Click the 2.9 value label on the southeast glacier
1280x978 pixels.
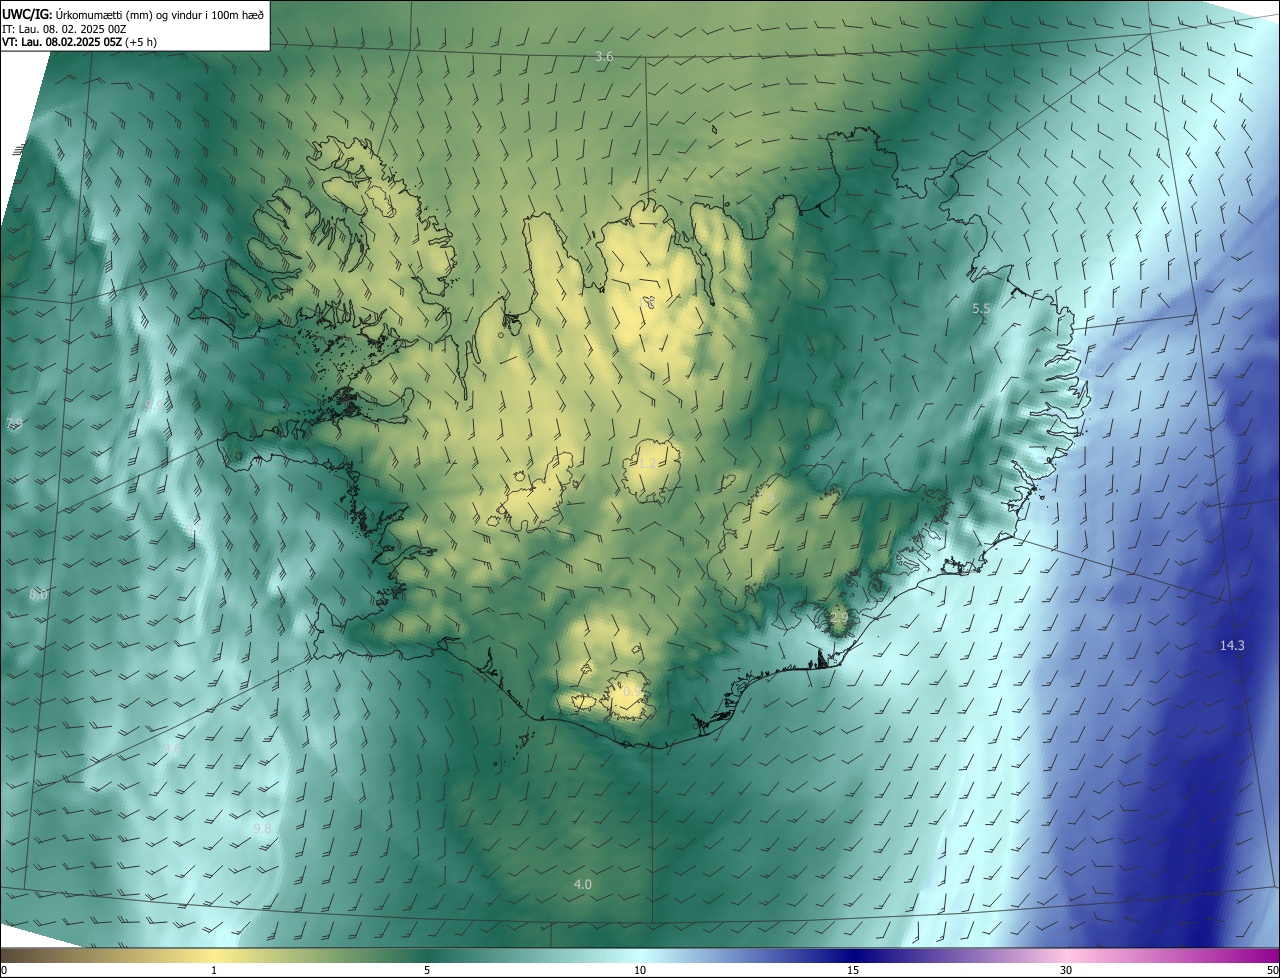838,618
